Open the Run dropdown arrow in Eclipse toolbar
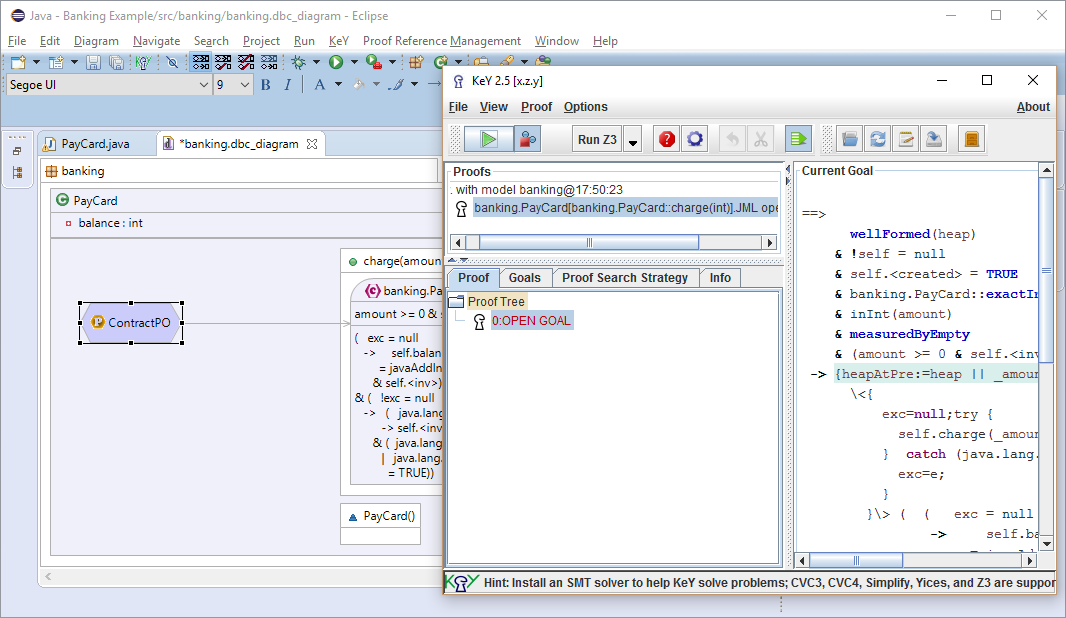Image resolution: width=1066 pixels, height=618 pixels. point(354,63)
